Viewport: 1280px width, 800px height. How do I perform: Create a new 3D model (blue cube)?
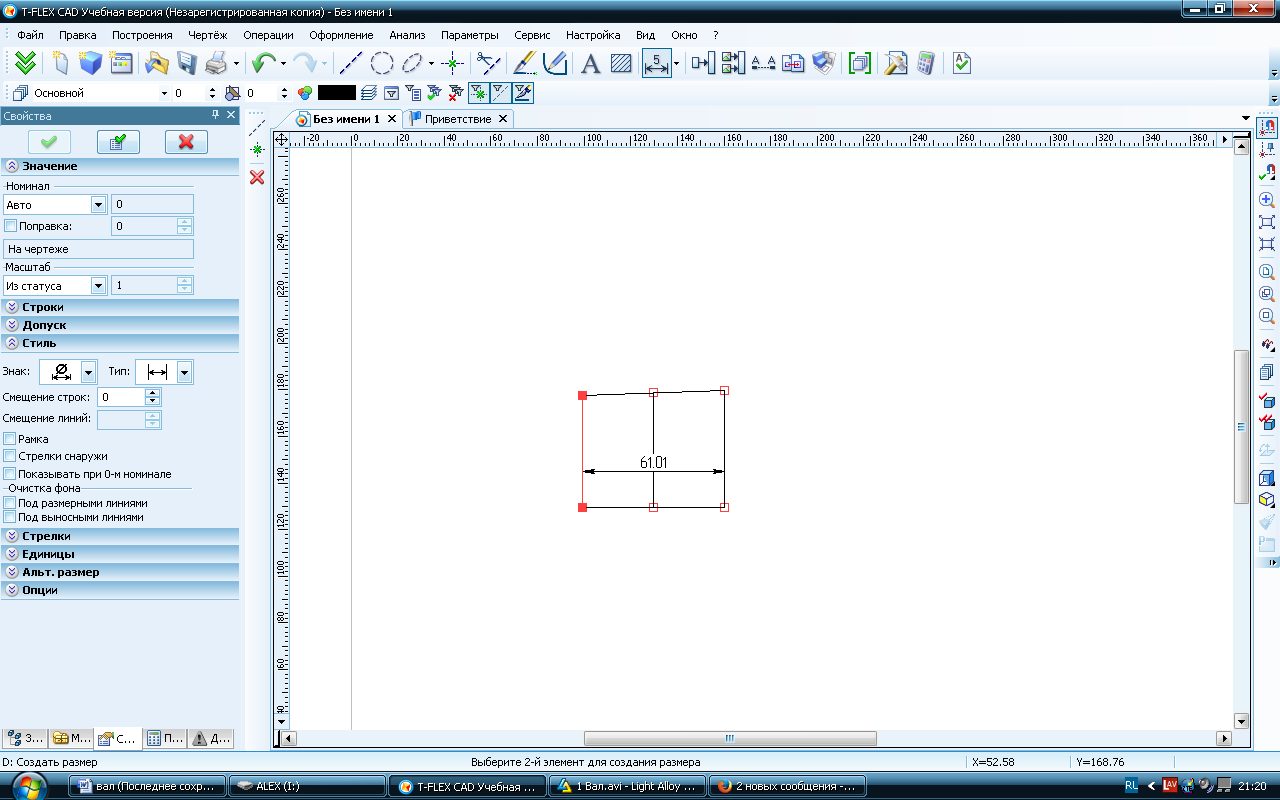point(91,63)
